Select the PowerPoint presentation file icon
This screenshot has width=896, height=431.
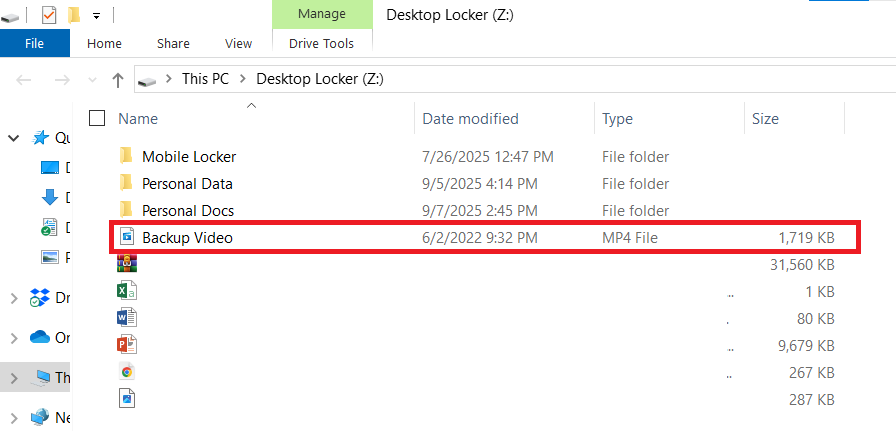point(127,345)
